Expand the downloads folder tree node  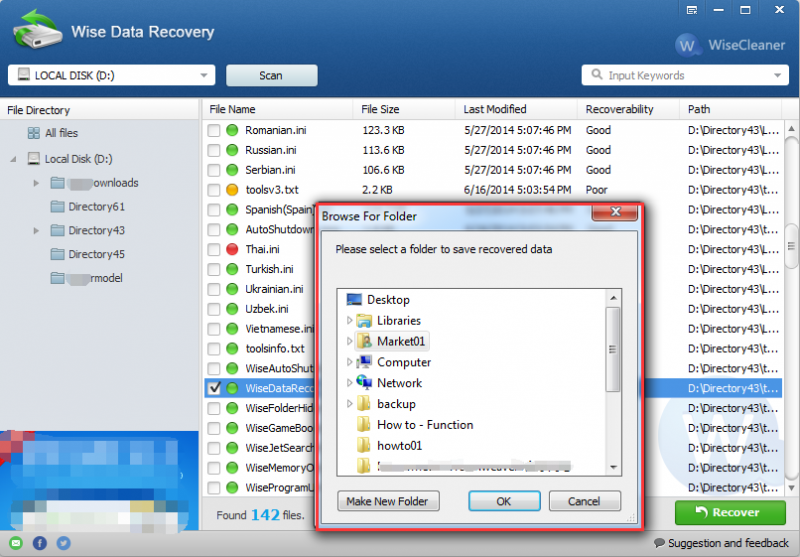click(36, 183)
